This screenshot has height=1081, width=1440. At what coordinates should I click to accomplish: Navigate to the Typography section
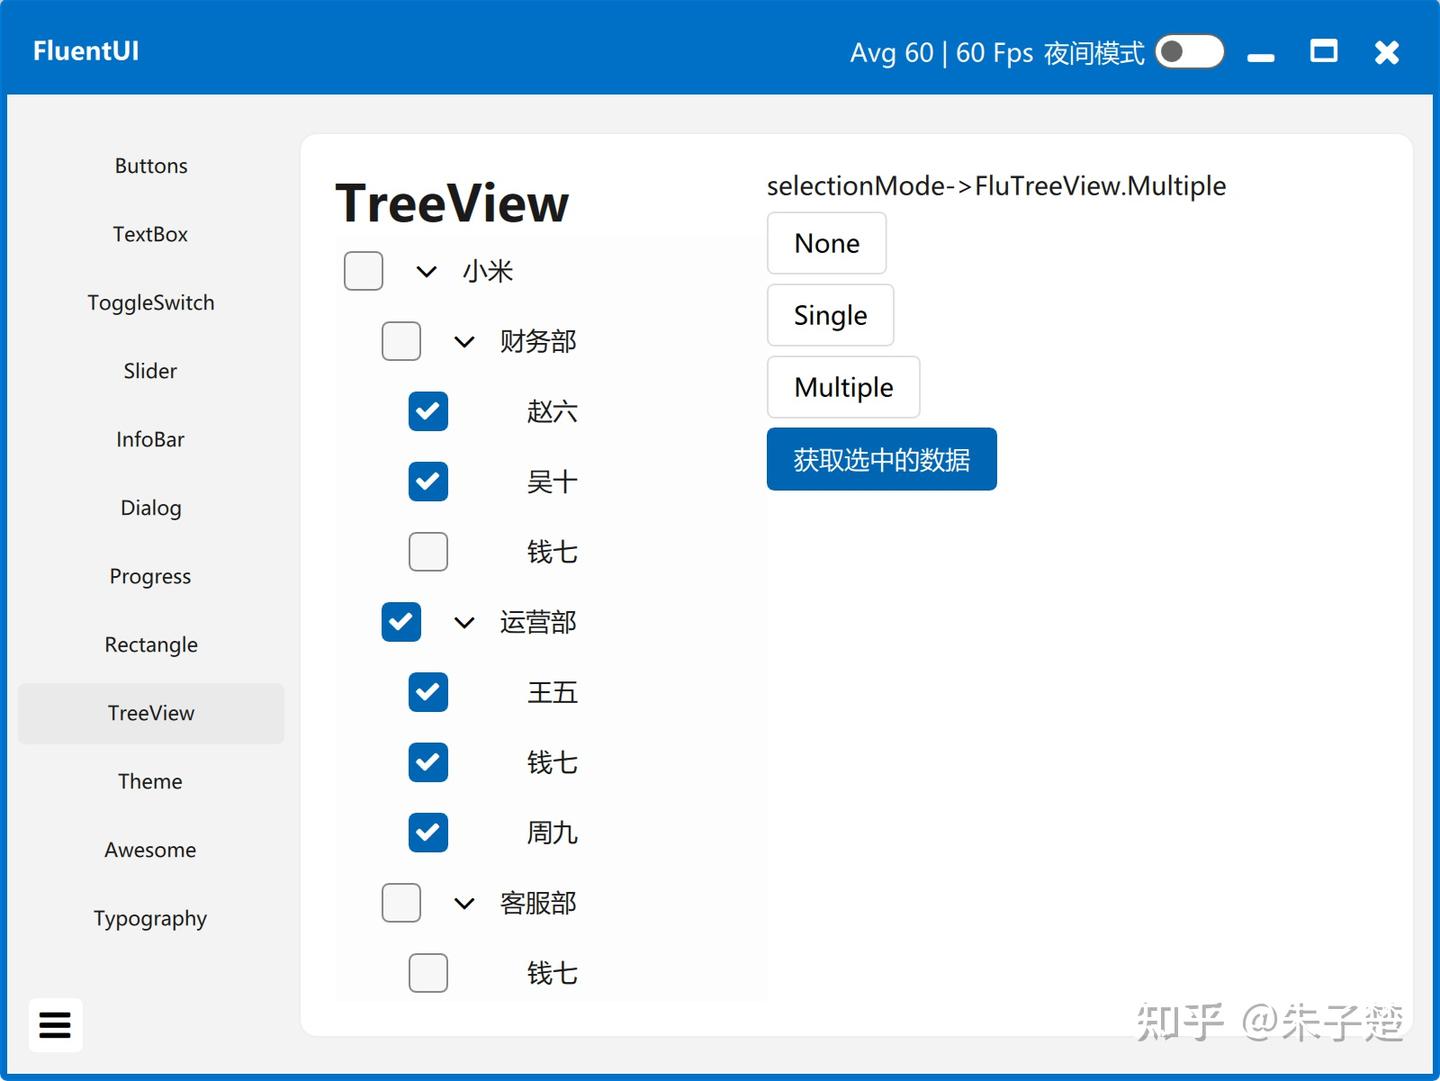pyautogui.click(x=150, y=918)
